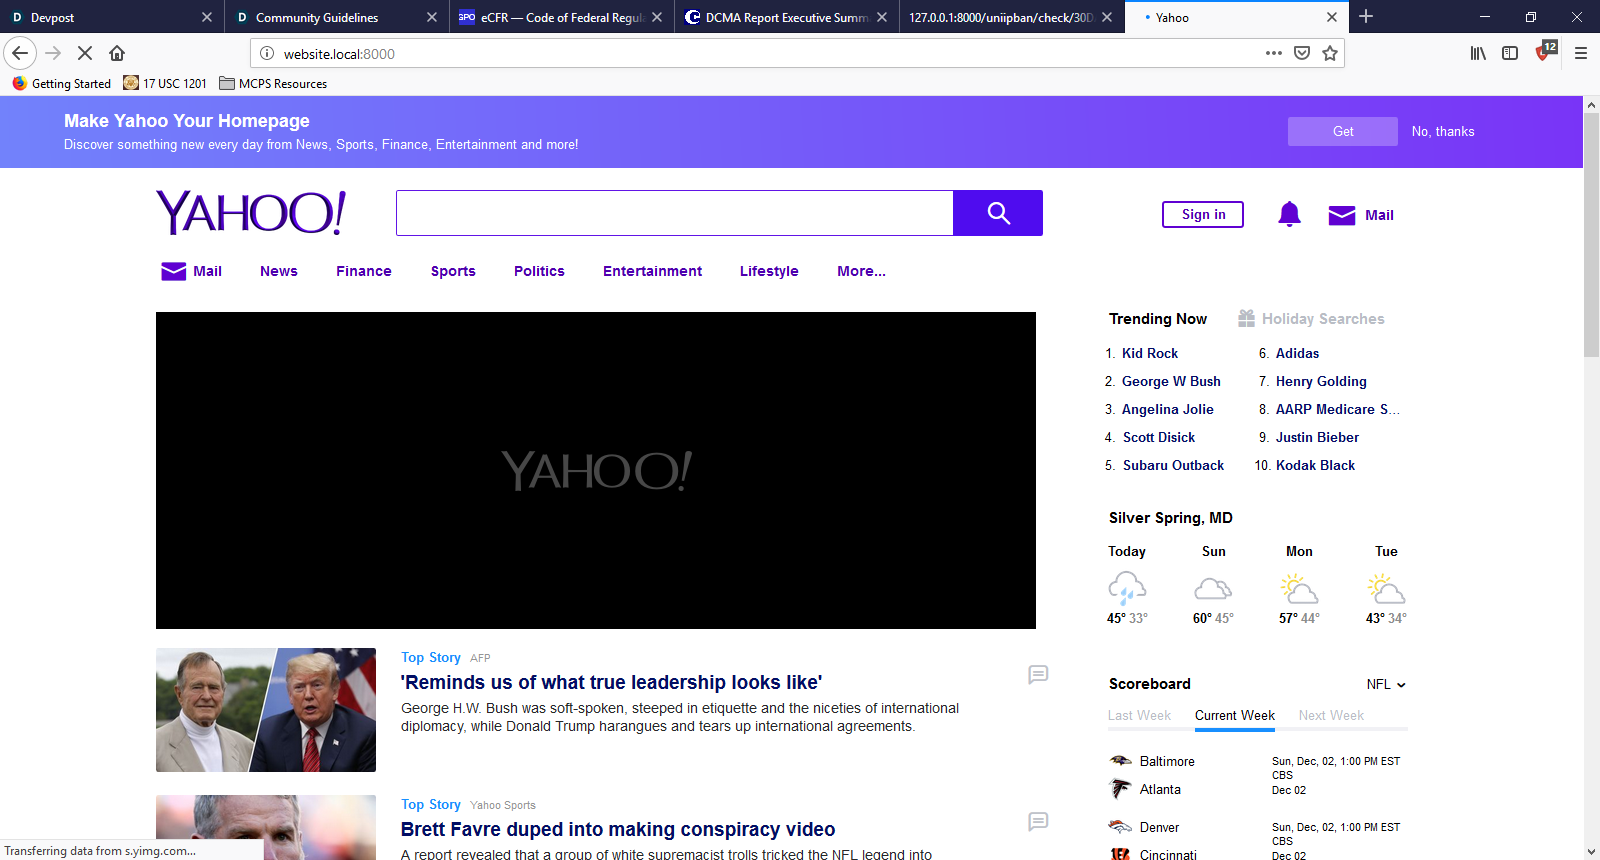Viewport: 1600px width, 860px height.
Task: Click the purple search magnifier button
Action: coord(998,213)
